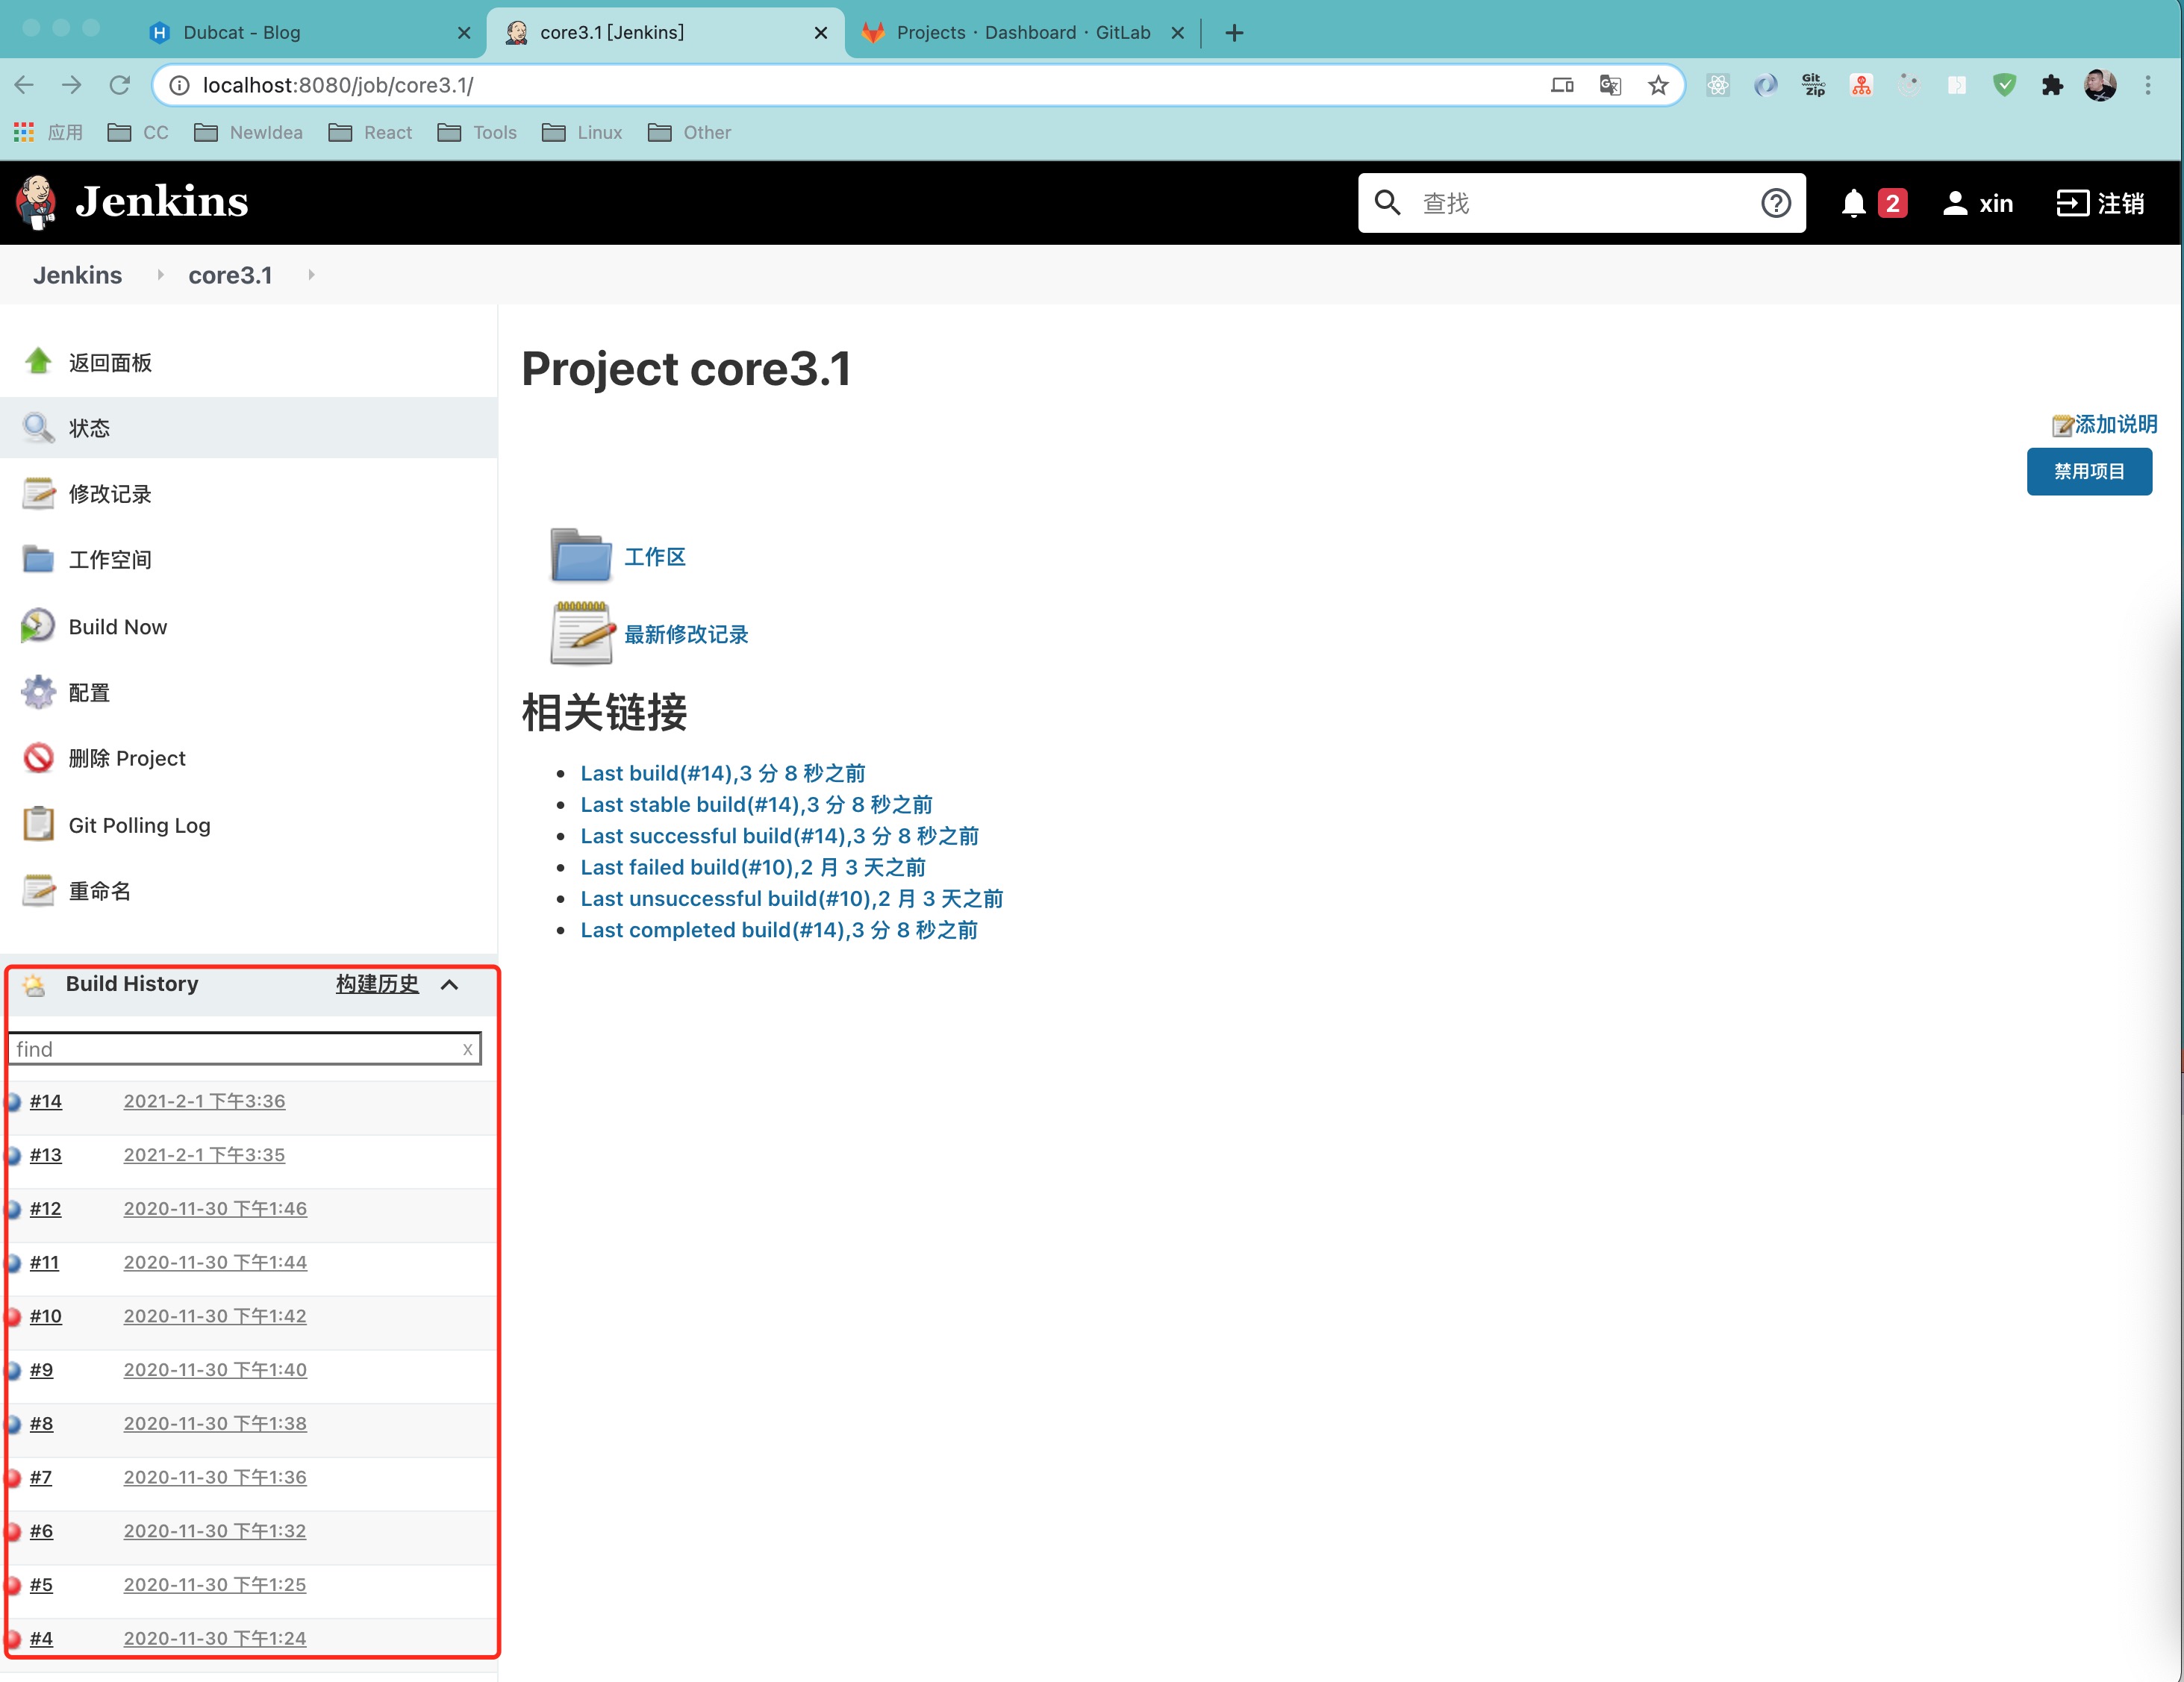2184x1682 pixels.
Task: Open build #9 in Build History
Action: pyautogui.click(x=41, y=1370)
